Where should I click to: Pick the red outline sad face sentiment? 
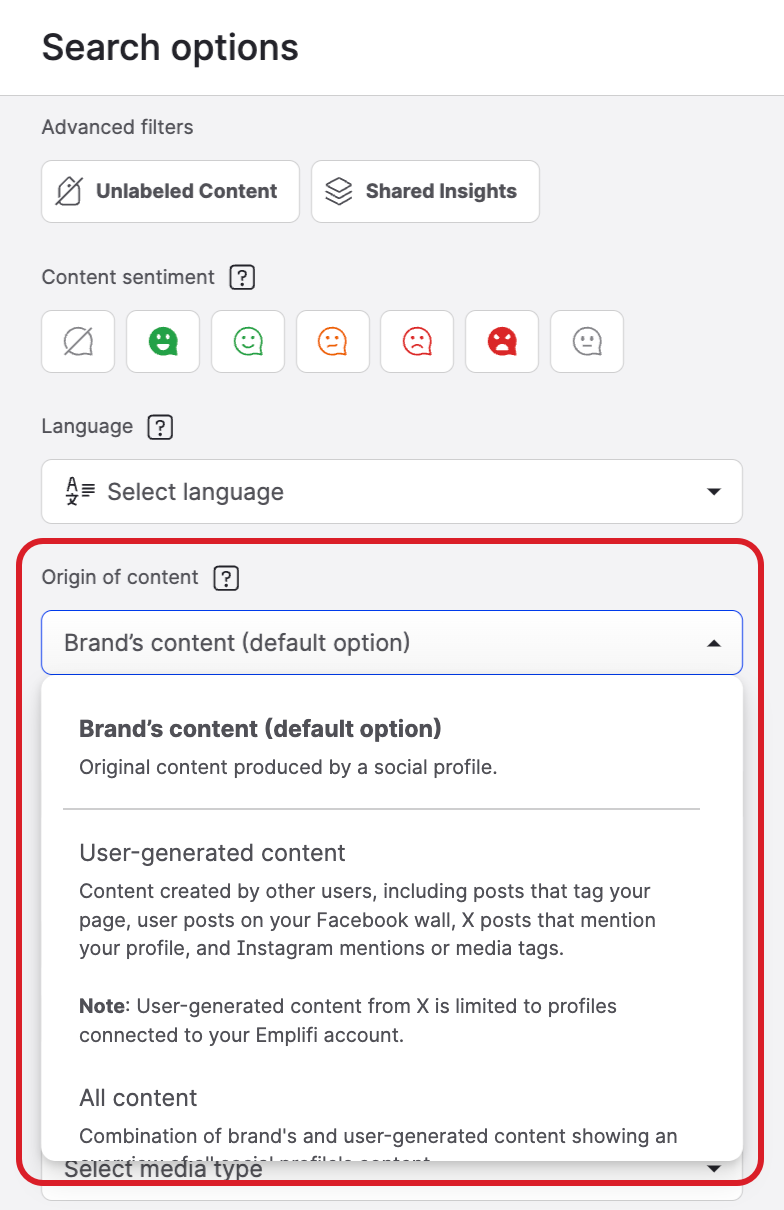coord(416,342)
